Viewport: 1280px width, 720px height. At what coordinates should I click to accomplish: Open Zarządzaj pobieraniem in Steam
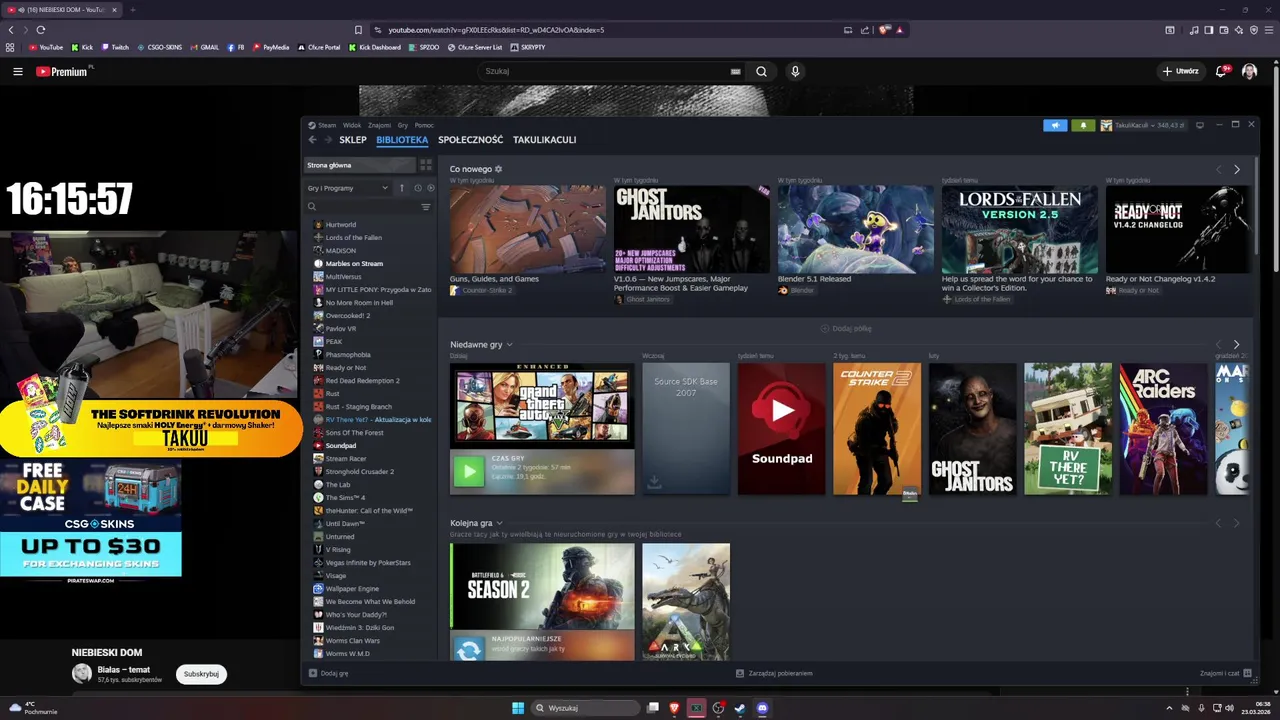tap(774, 674)
